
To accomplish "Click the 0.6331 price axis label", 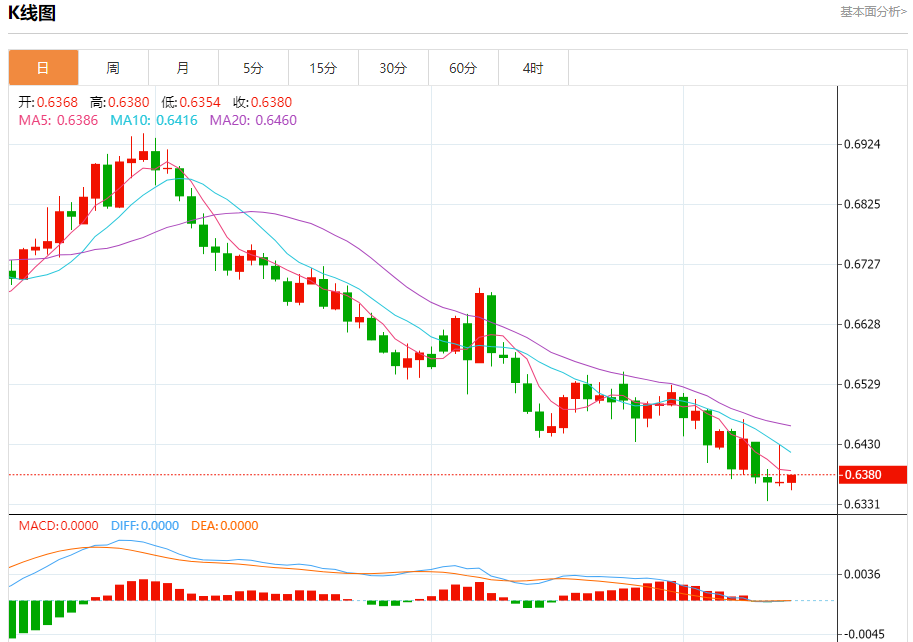I will point(862,504).
